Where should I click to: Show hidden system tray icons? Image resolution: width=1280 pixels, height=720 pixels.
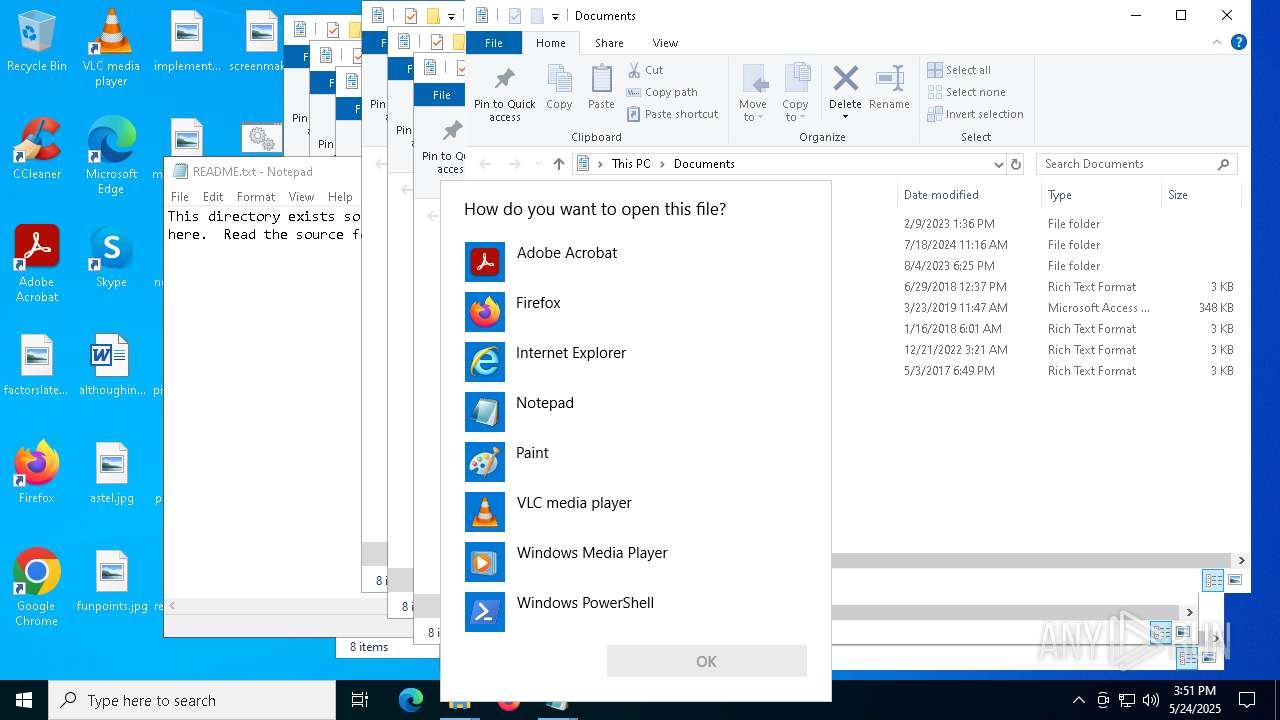(x=1078, y=700)
